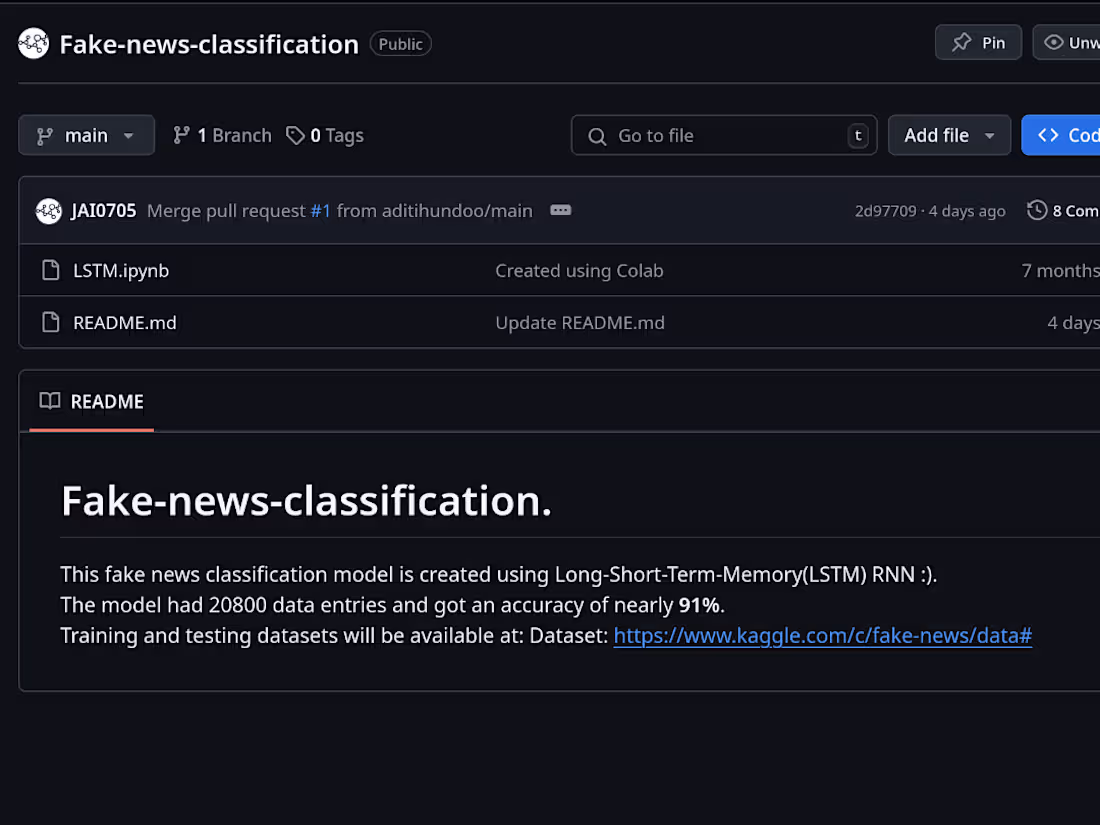The height and width of the screenshot is (825, 1100).
Task: Click the magnifier icon in the file search
Action: pyautogui.click(x=597, y=135)
